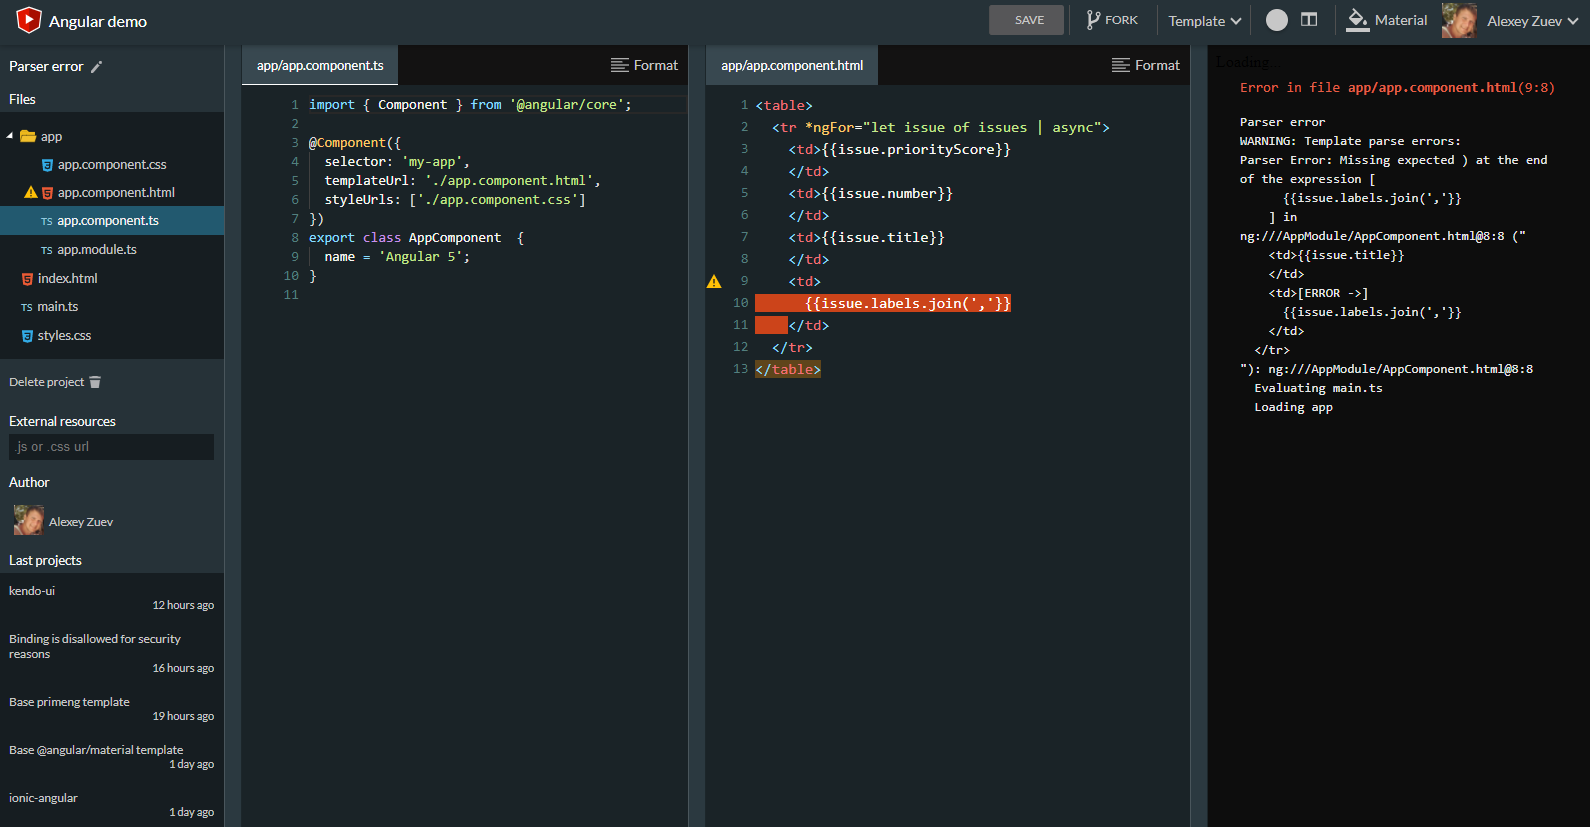1590x827 pixels.
Task: Click the warning icon on editor line 9
Action: click(714, 282)
